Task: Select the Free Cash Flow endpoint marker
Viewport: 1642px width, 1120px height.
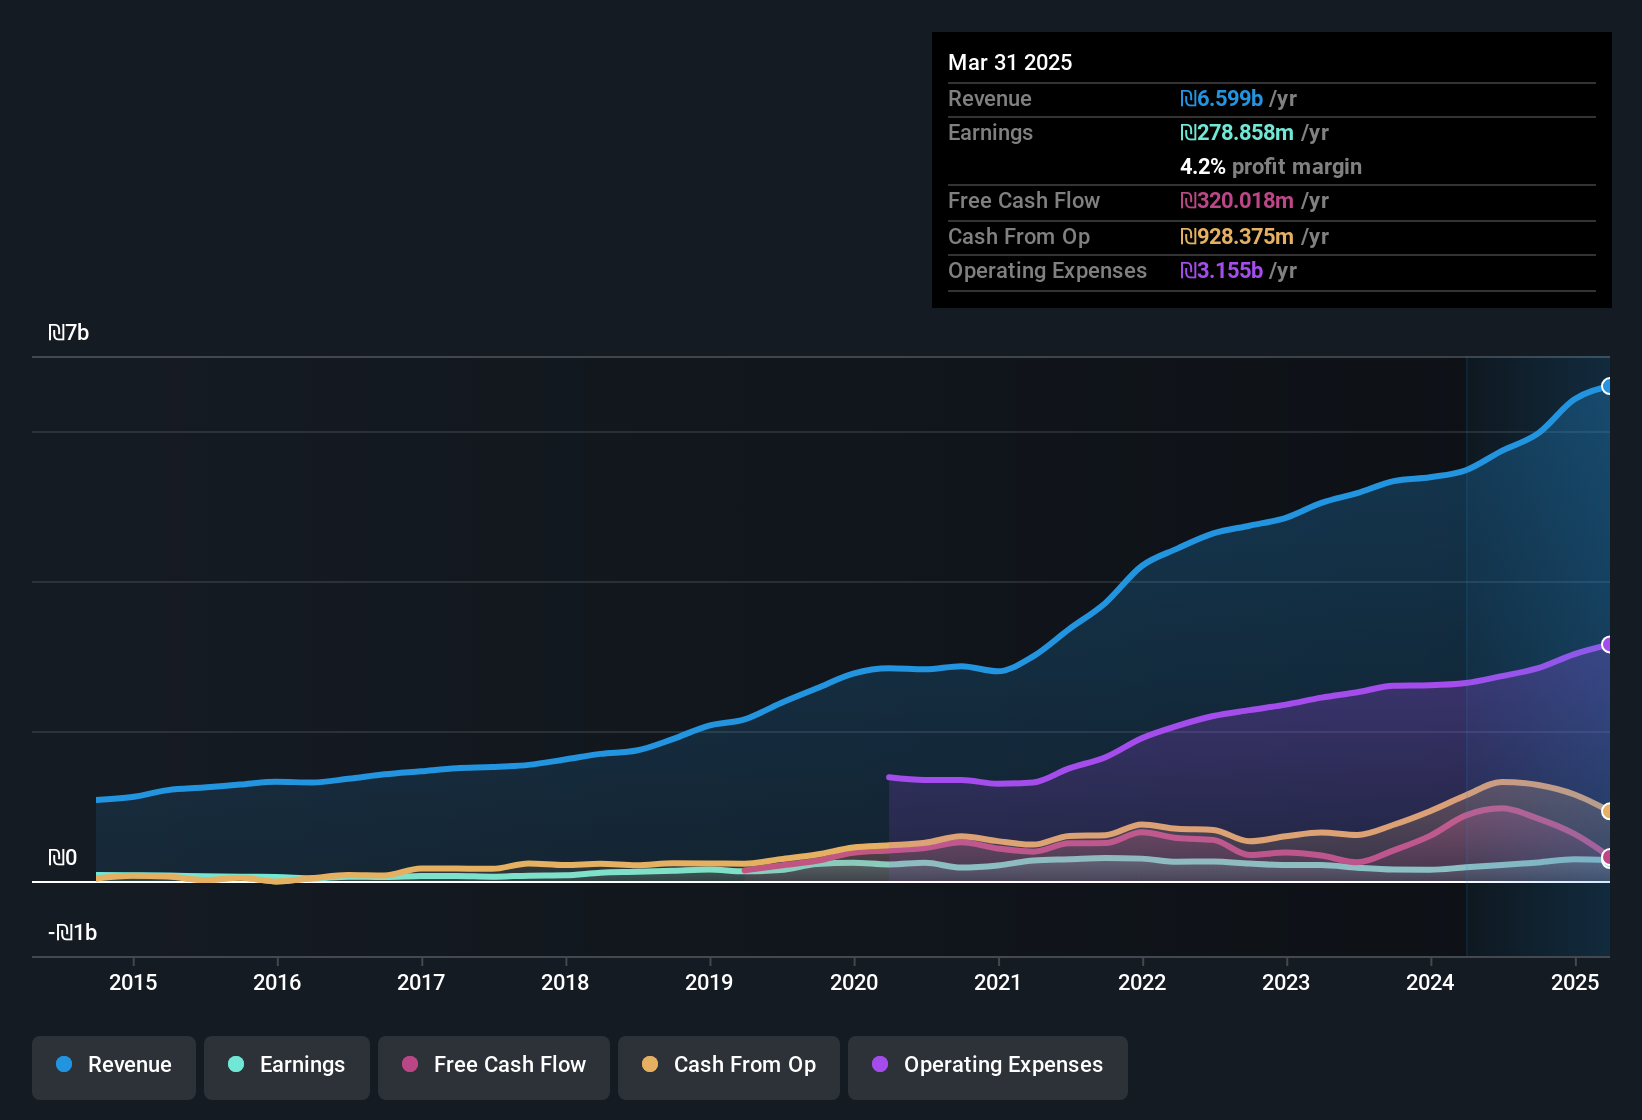Action: (1607, 857)
